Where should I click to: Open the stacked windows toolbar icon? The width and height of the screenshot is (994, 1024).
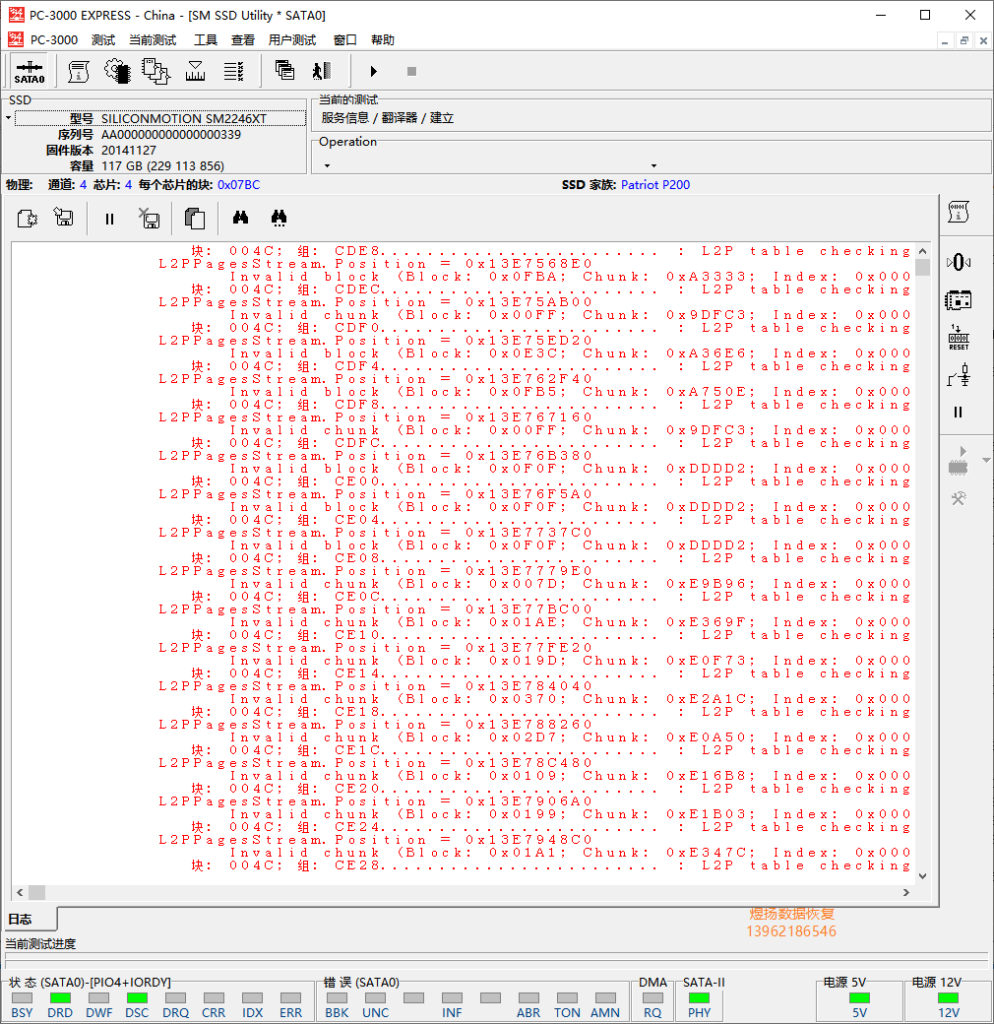coord(285,71)
